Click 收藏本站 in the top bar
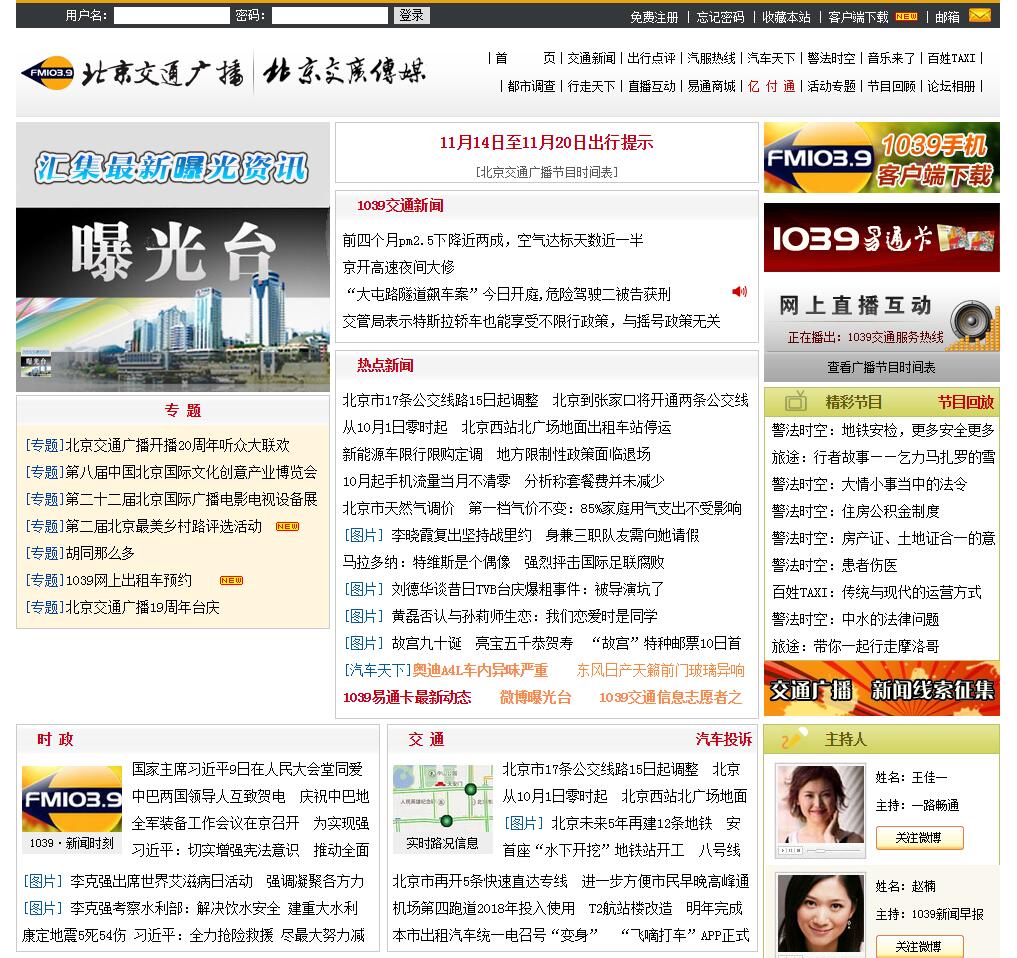1017x958 pixels. (x=786, y=18)
